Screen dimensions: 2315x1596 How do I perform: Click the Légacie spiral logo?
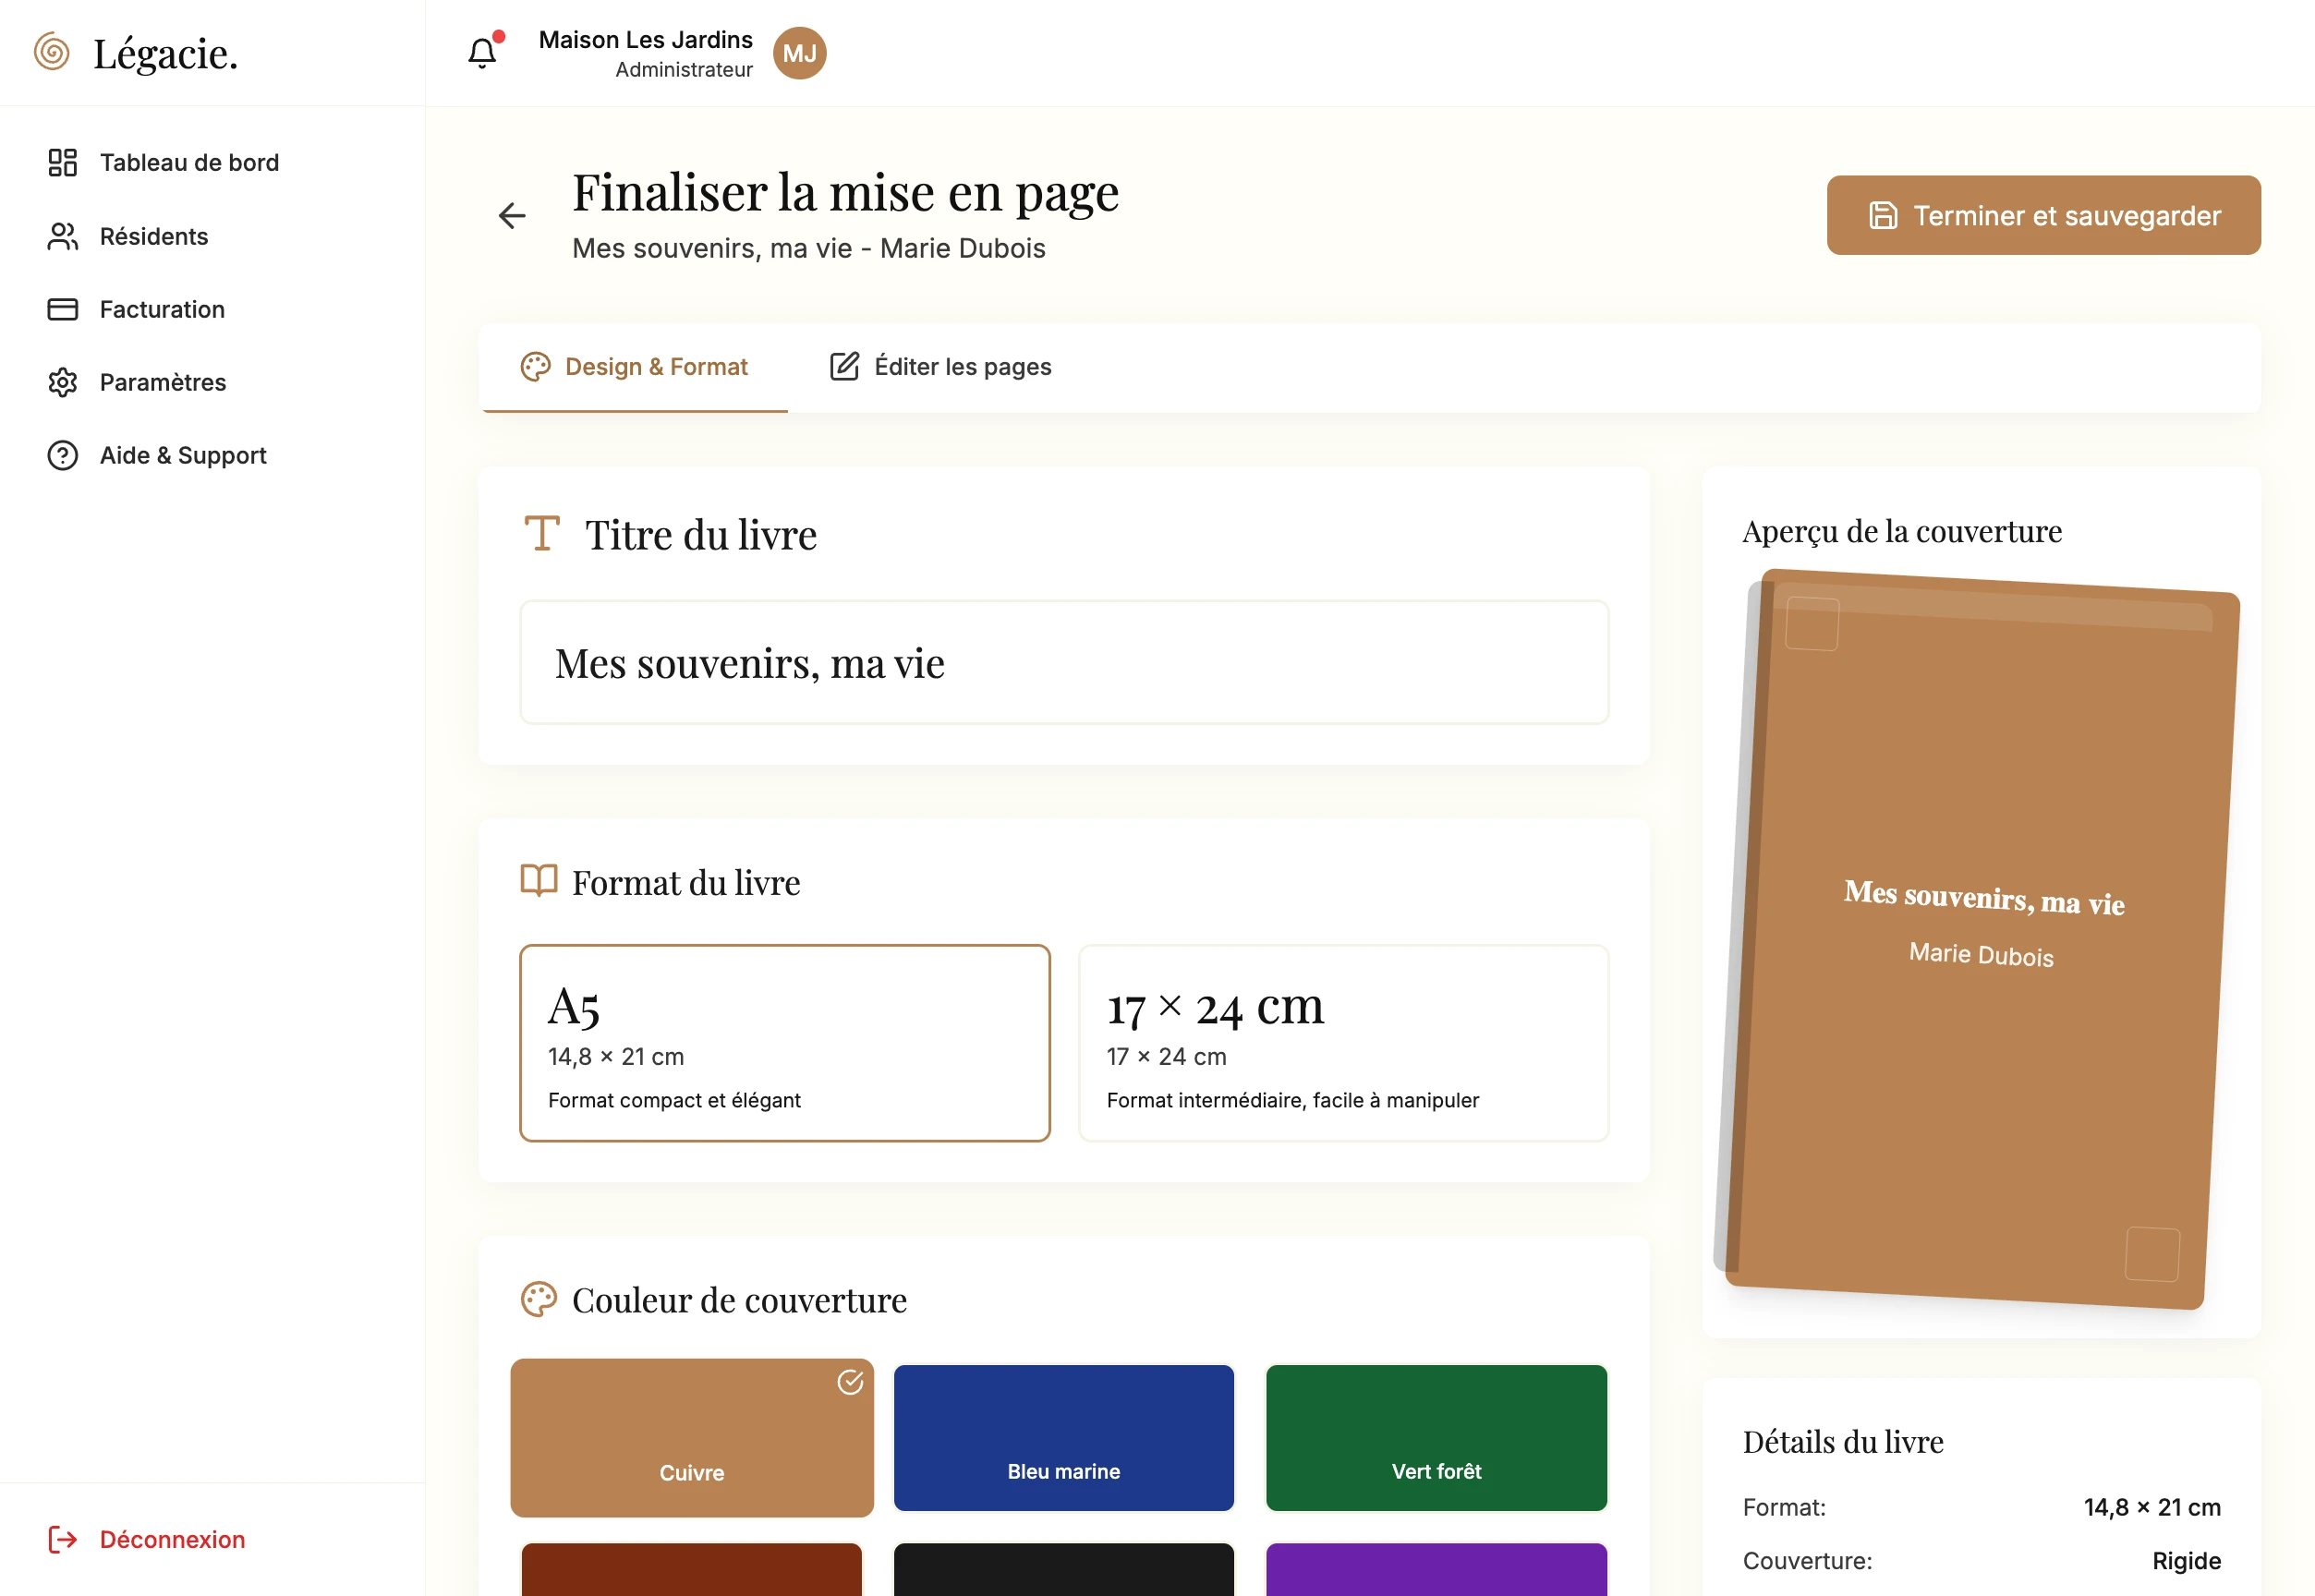(52, 52)
